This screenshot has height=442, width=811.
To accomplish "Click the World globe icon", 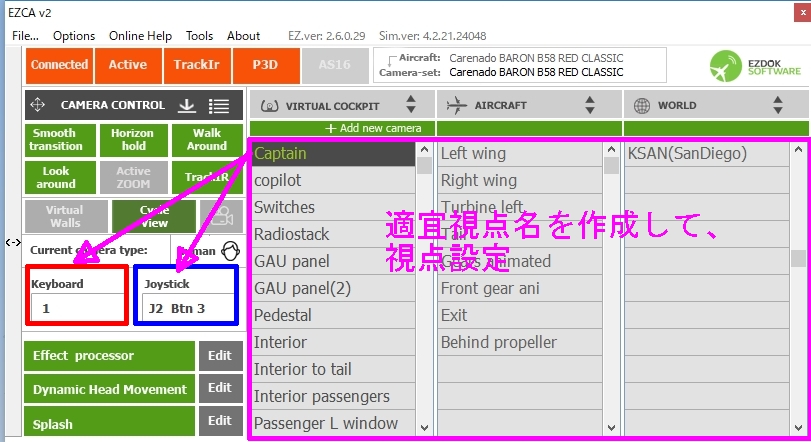I will coord(642,105).
